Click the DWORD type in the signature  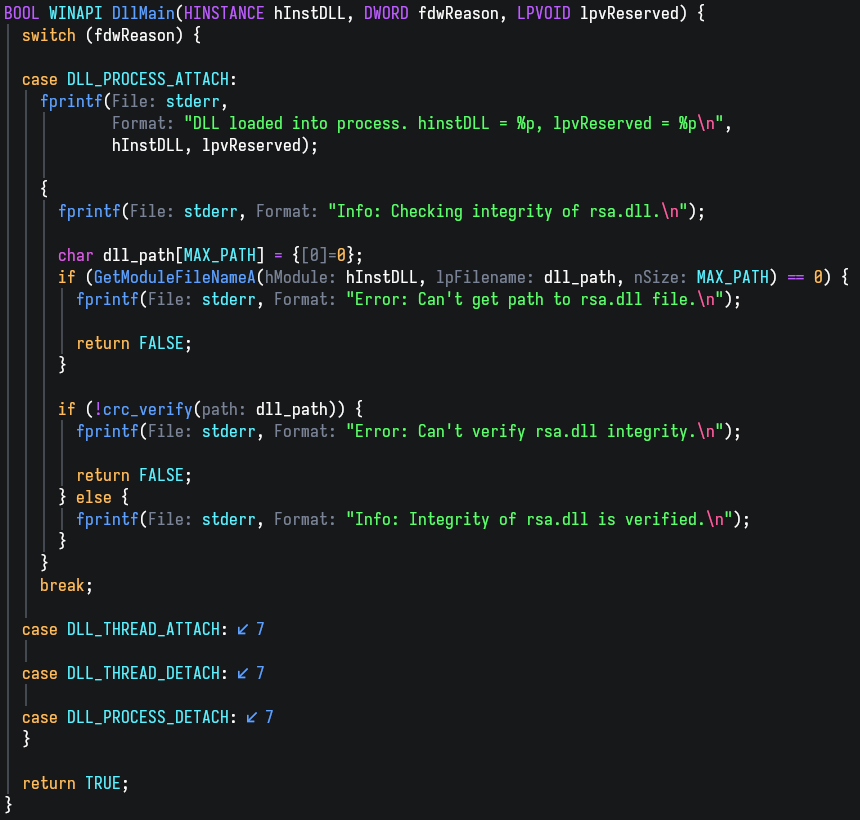coord(386,13)
